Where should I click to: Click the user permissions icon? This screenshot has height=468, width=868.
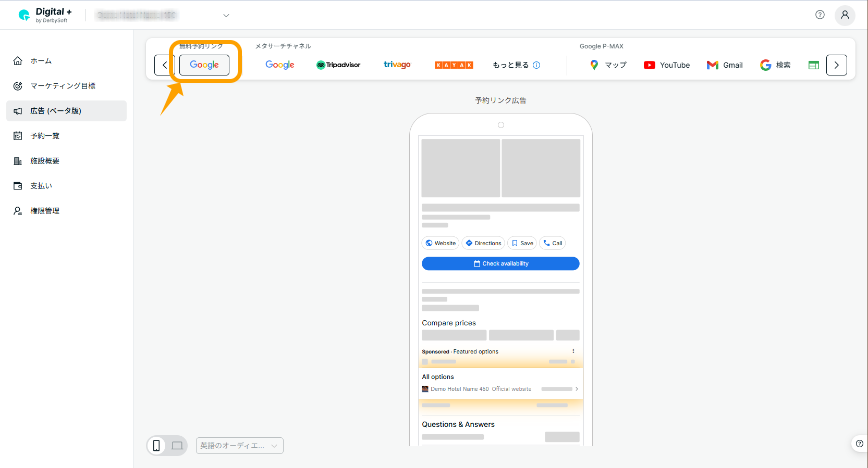tap(18, 210)
